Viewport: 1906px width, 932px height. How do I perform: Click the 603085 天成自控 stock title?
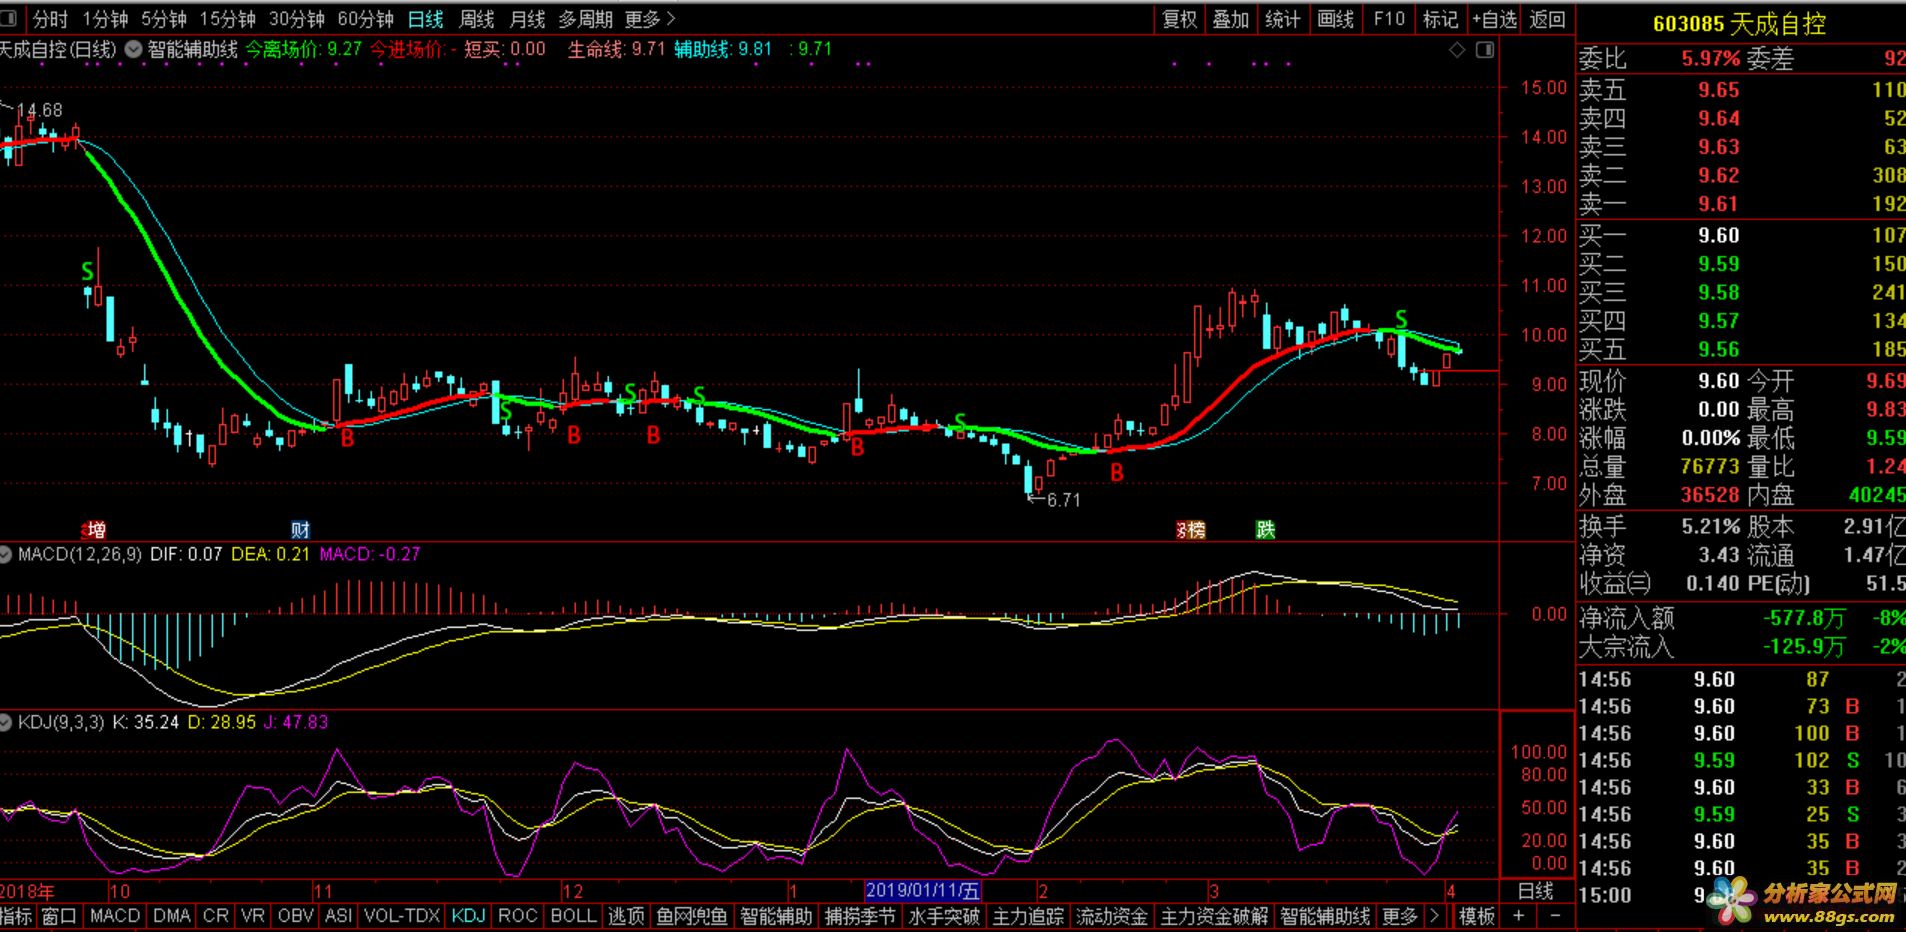click(x=1740, y=24)
